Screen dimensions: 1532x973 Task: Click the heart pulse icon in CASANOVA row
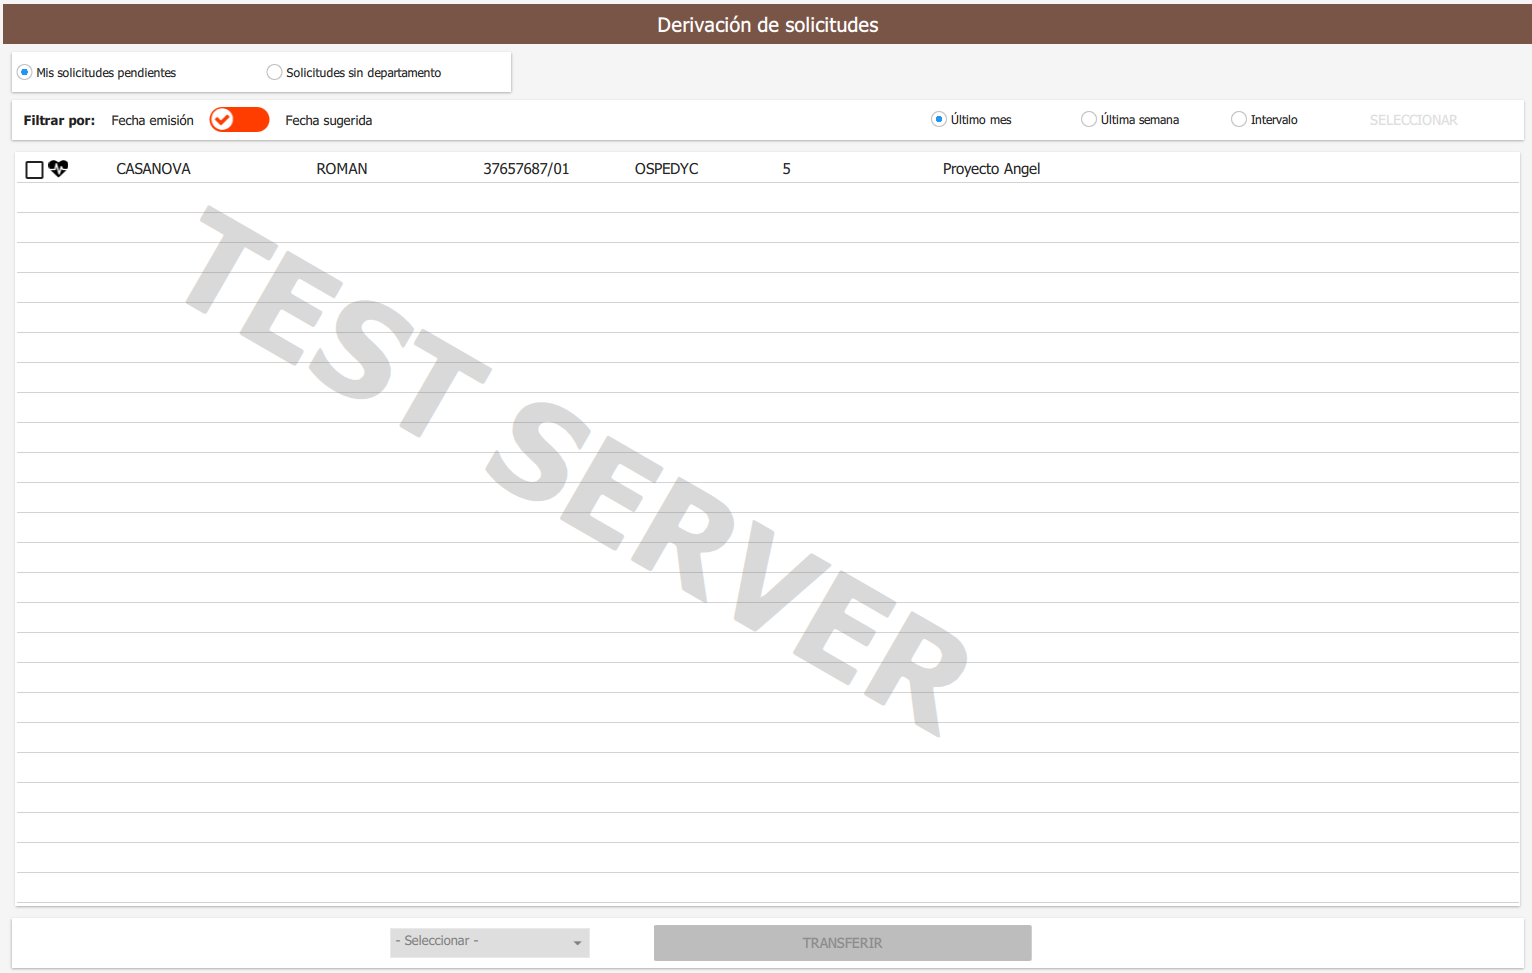59,169
